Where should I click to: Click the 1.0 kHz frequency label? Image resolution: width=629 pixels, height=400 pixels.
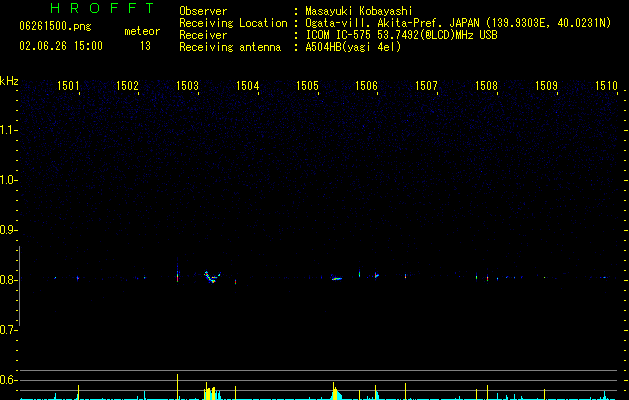pos(8,180)
